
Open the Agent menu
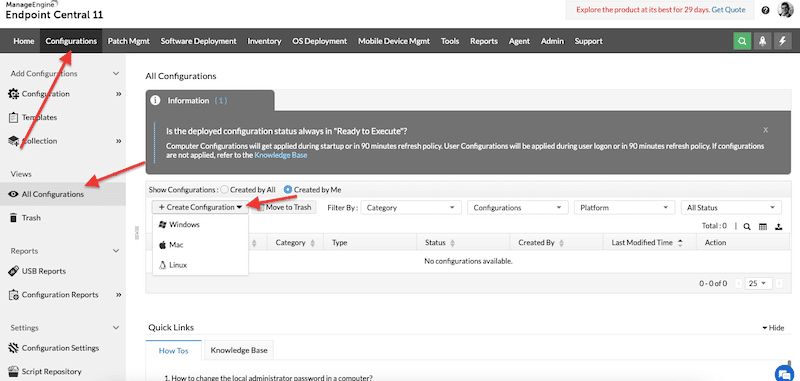point(519,41)
